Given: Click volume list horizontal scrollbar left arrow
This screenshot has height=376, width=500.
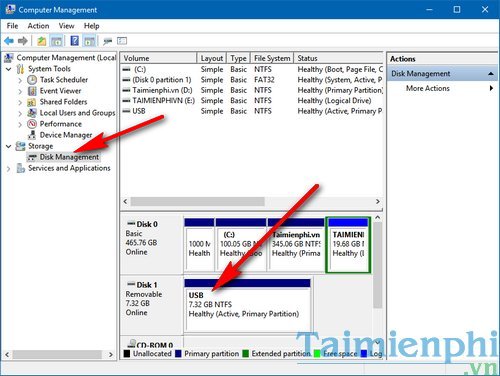Looking at the screenshot, I should pos(125,201).
